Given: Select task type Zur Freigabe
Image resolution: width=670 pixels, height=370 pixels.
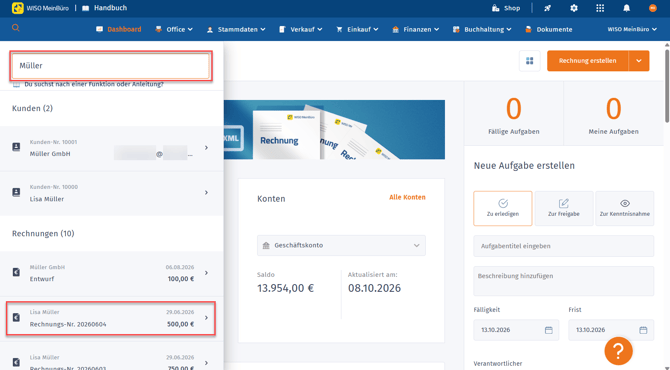Looking at the screenshot, I should click(x=564, y=208).
